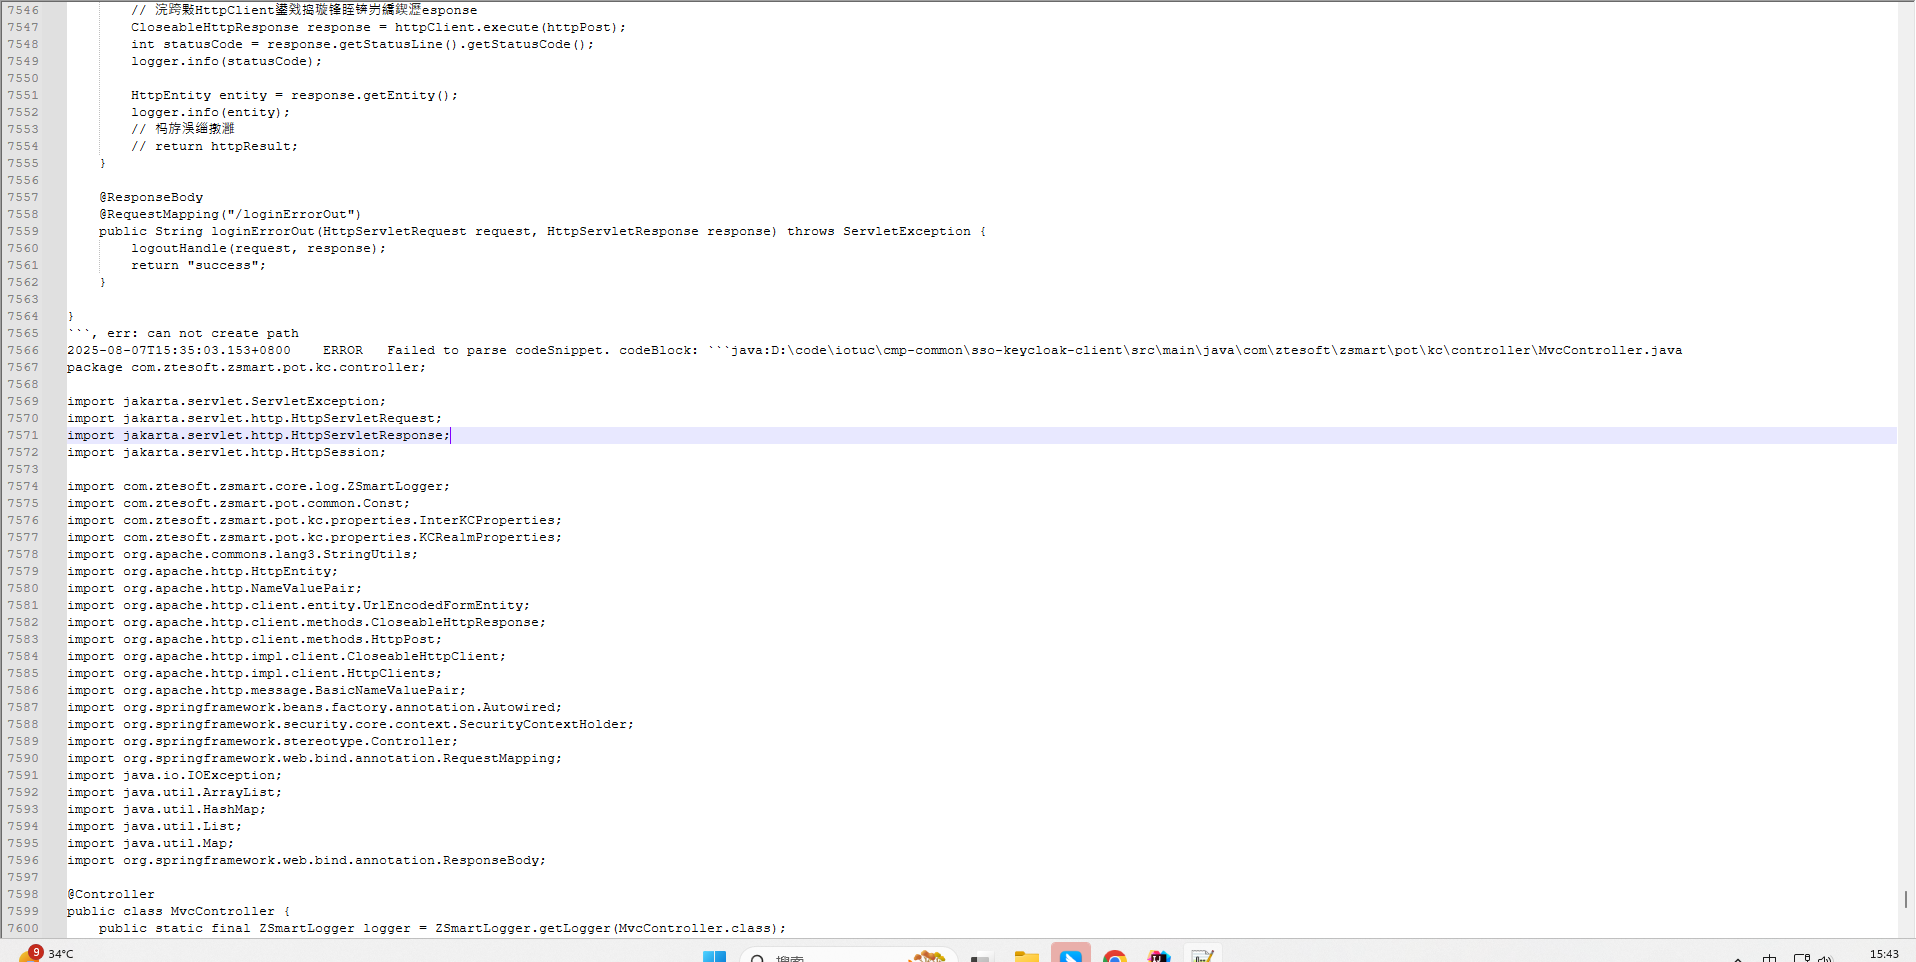Click the 'package com.ztesoft.zsmart.pot.kc.controller;' line
The image size is (1916, 962).
point(246,367)
